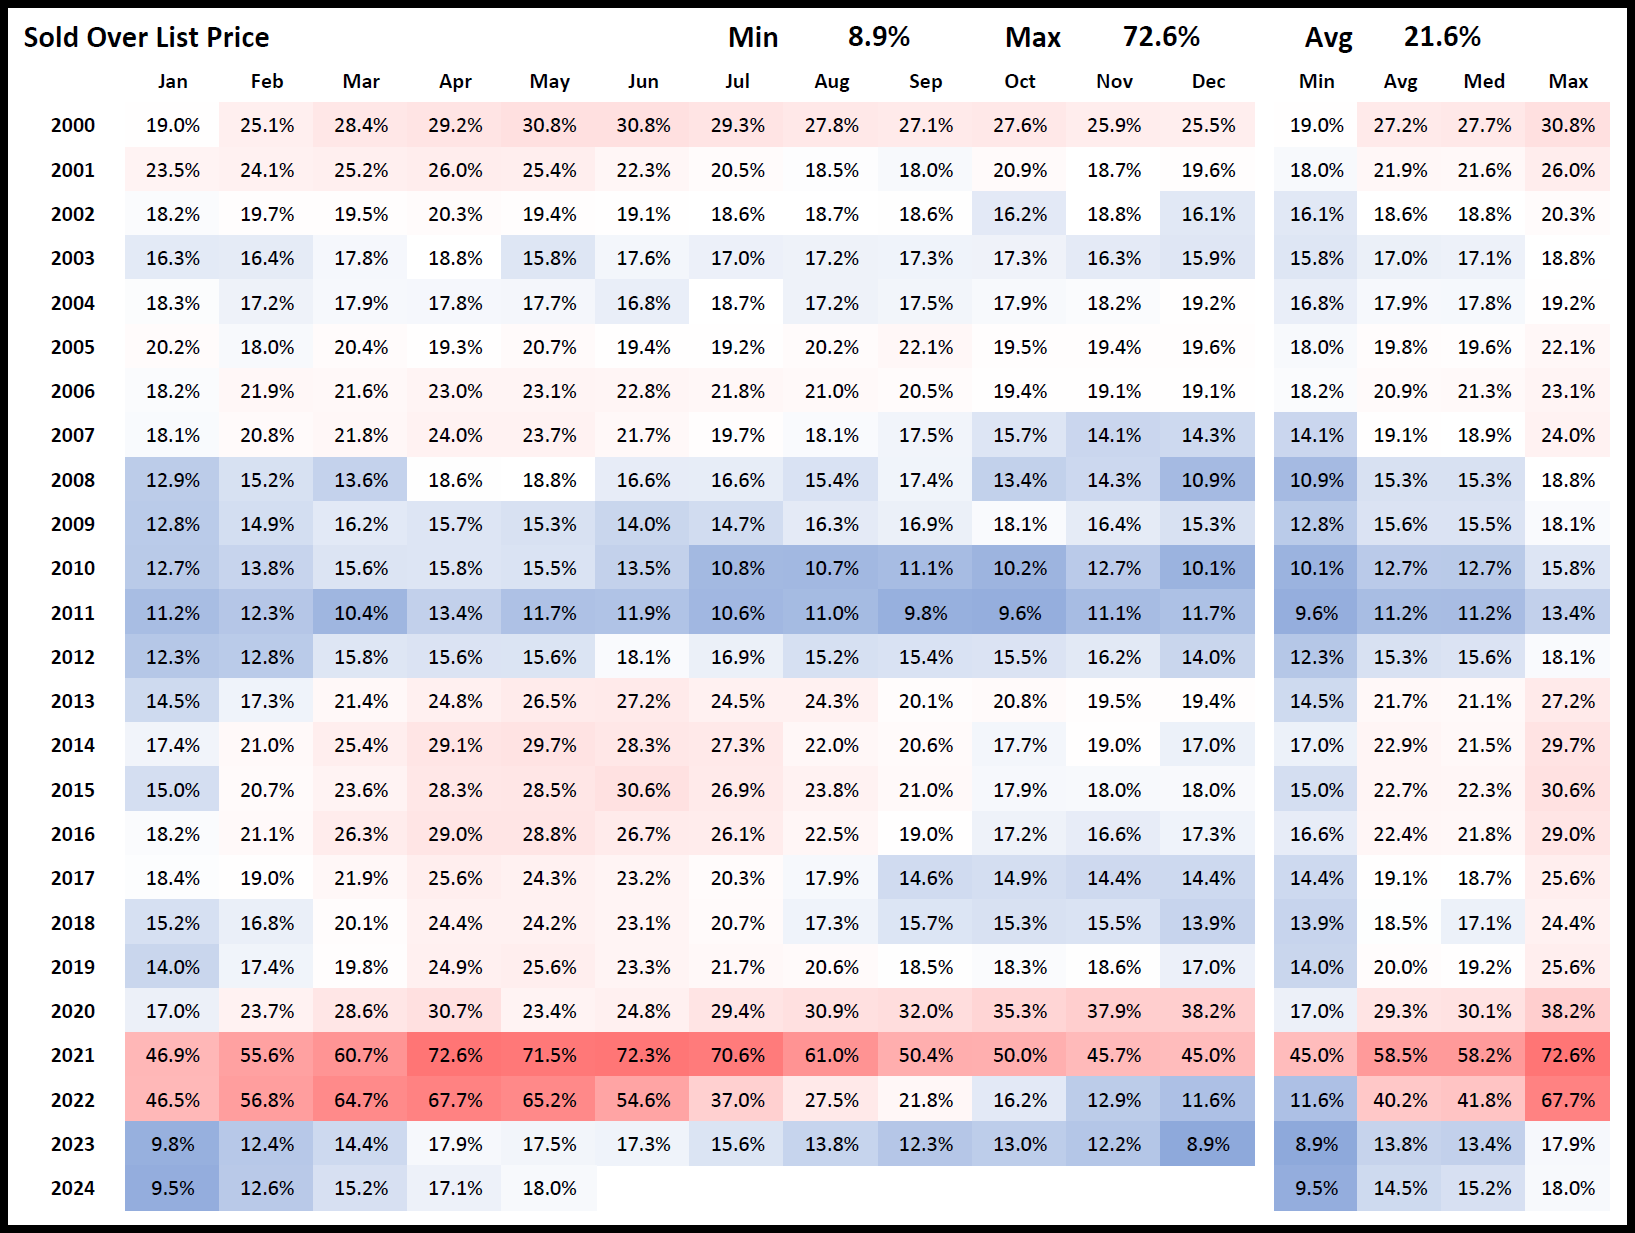Click the May 2024 cell showing 18.0%

(549, 1188)
